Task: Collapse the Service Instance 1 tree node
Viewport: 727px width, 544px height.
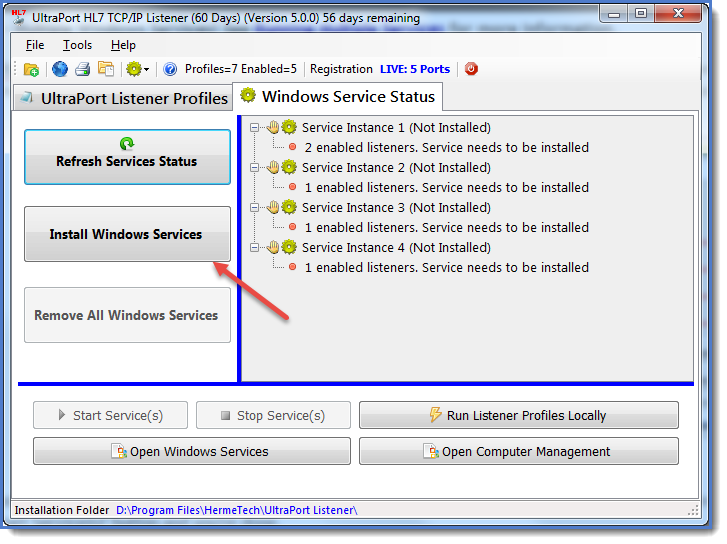Action: (x=254, y=127)
